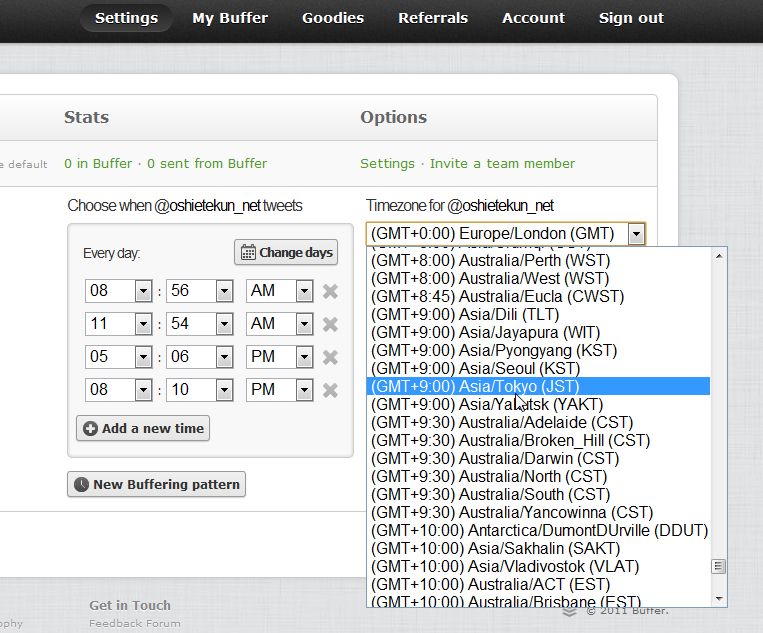Open minute dropdown showing 06

[x=200, y=357]
